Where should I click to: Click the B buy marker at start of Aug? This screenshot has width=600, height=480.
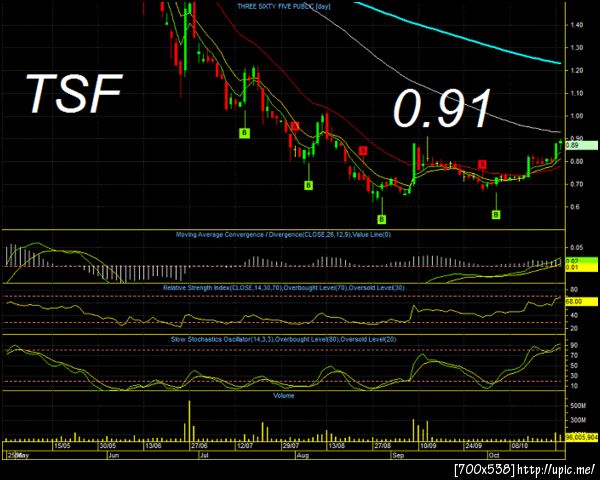[x=308, y=186]
